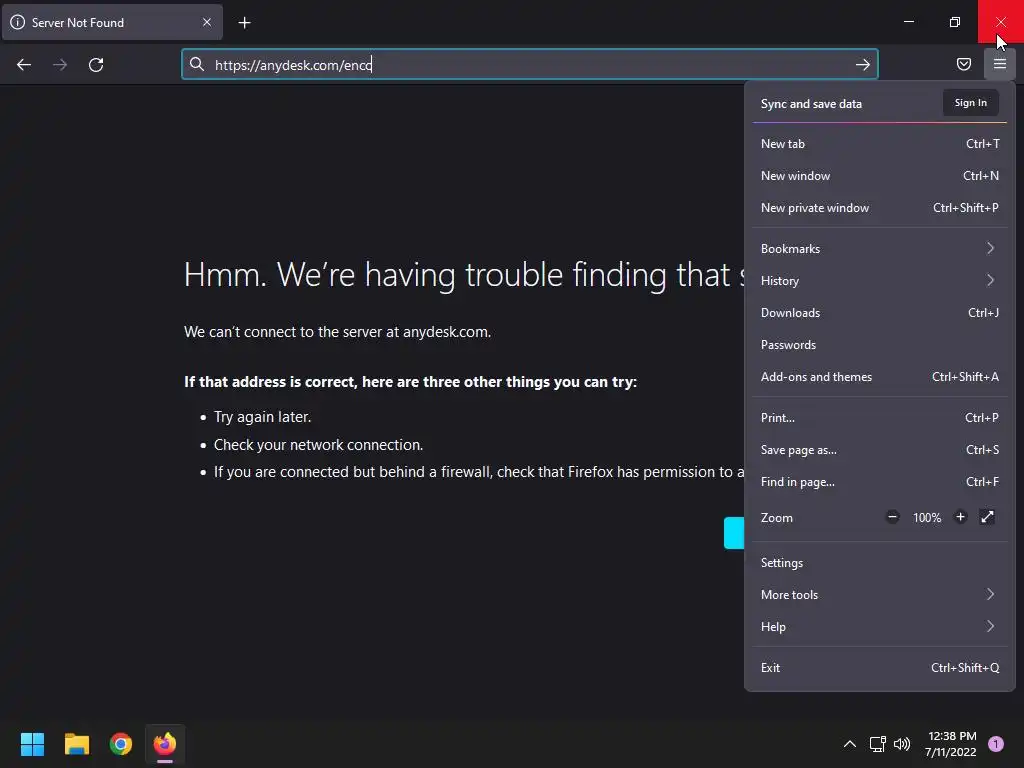The width and height of the screenshot is (1024, 768).
Task: Click the page info icon on tab
Action: click(x=18, y=22)
